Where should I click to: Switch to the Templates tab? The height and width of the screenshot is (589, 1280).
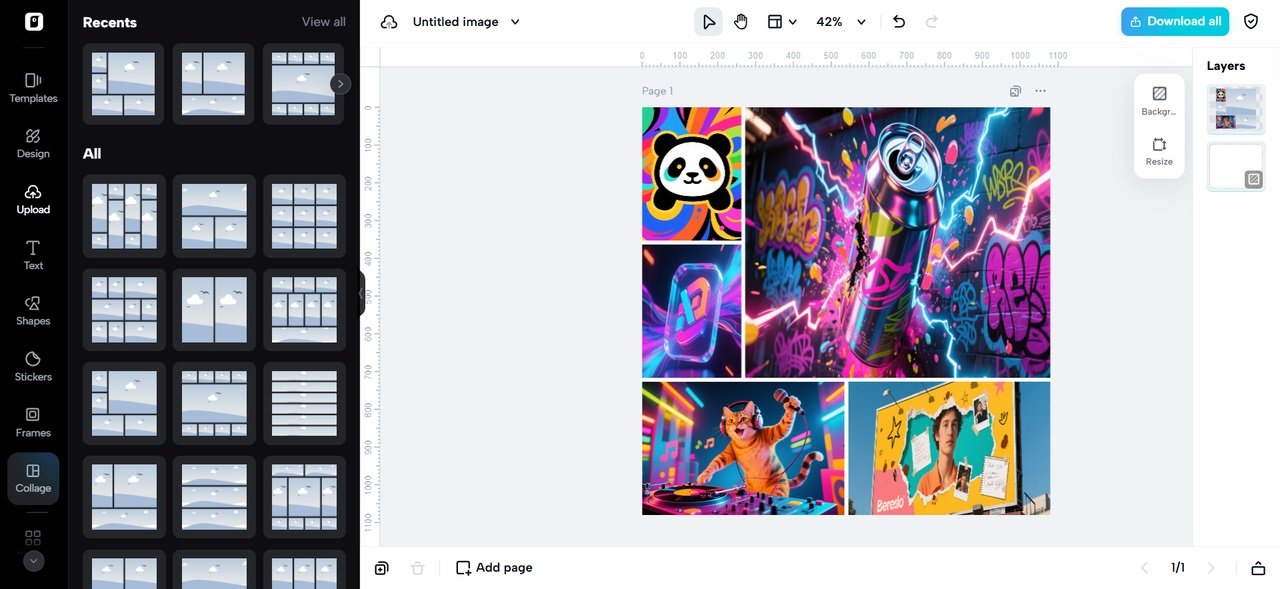tap(33, 87)
